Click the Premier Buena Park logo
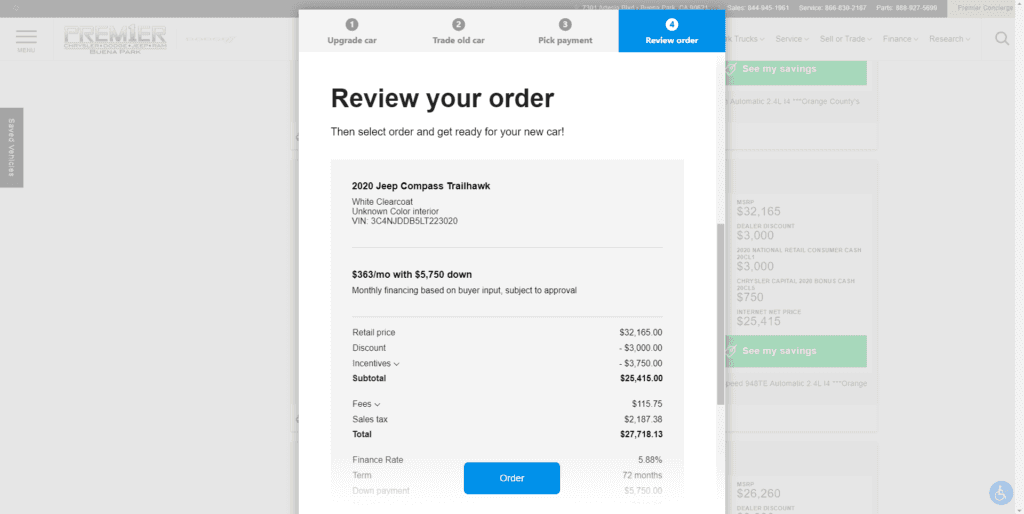The width and height of the screenshot is (1024, 514). click(x=115, y=39)
